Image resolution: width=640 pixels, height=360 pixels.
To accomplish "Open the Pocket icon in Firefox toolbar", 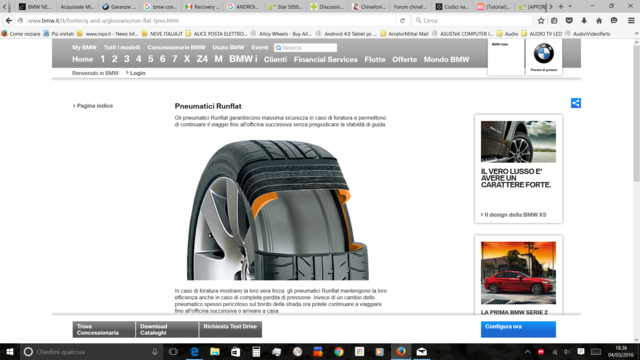I will [569, 20].
